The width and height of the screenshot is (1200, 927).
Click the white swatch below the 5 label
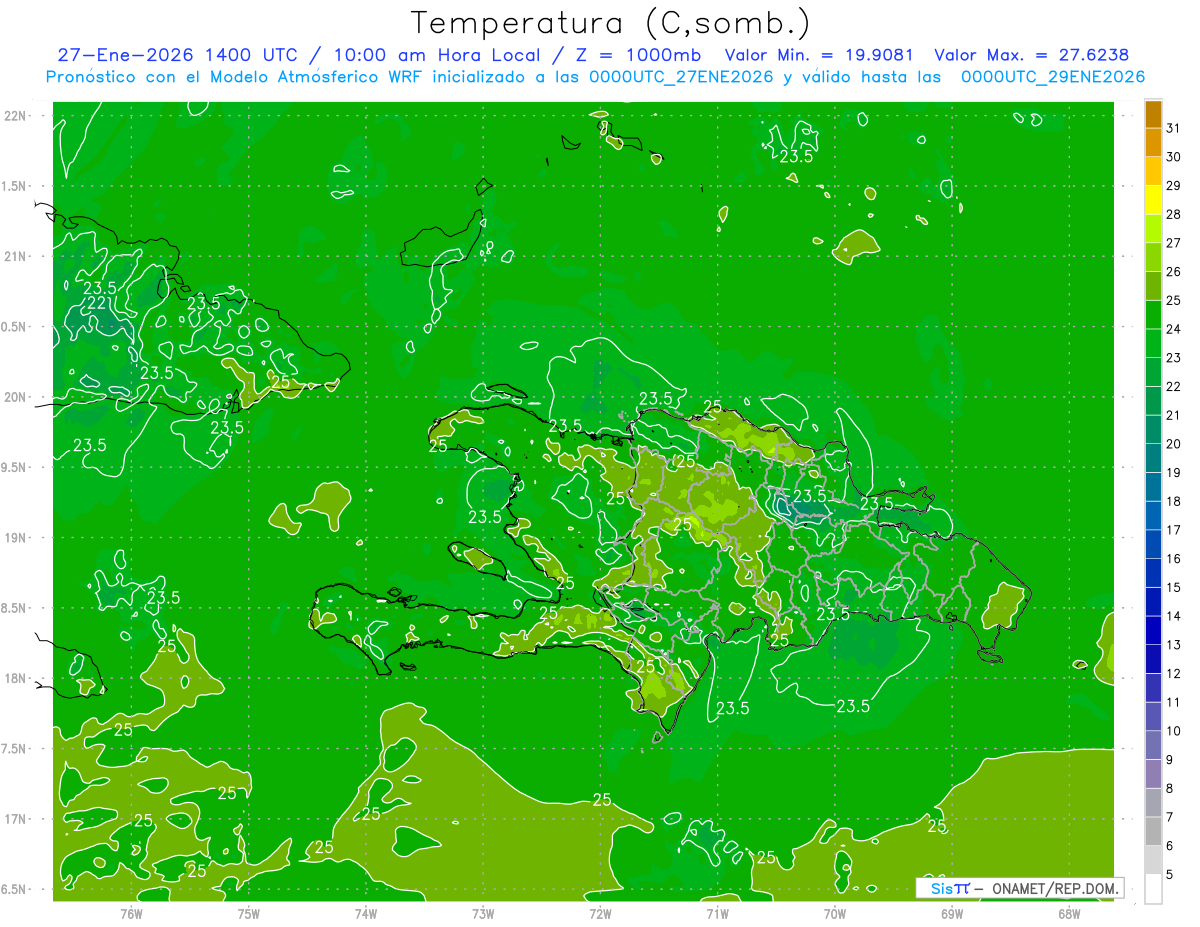click(x=1153, y=889)
